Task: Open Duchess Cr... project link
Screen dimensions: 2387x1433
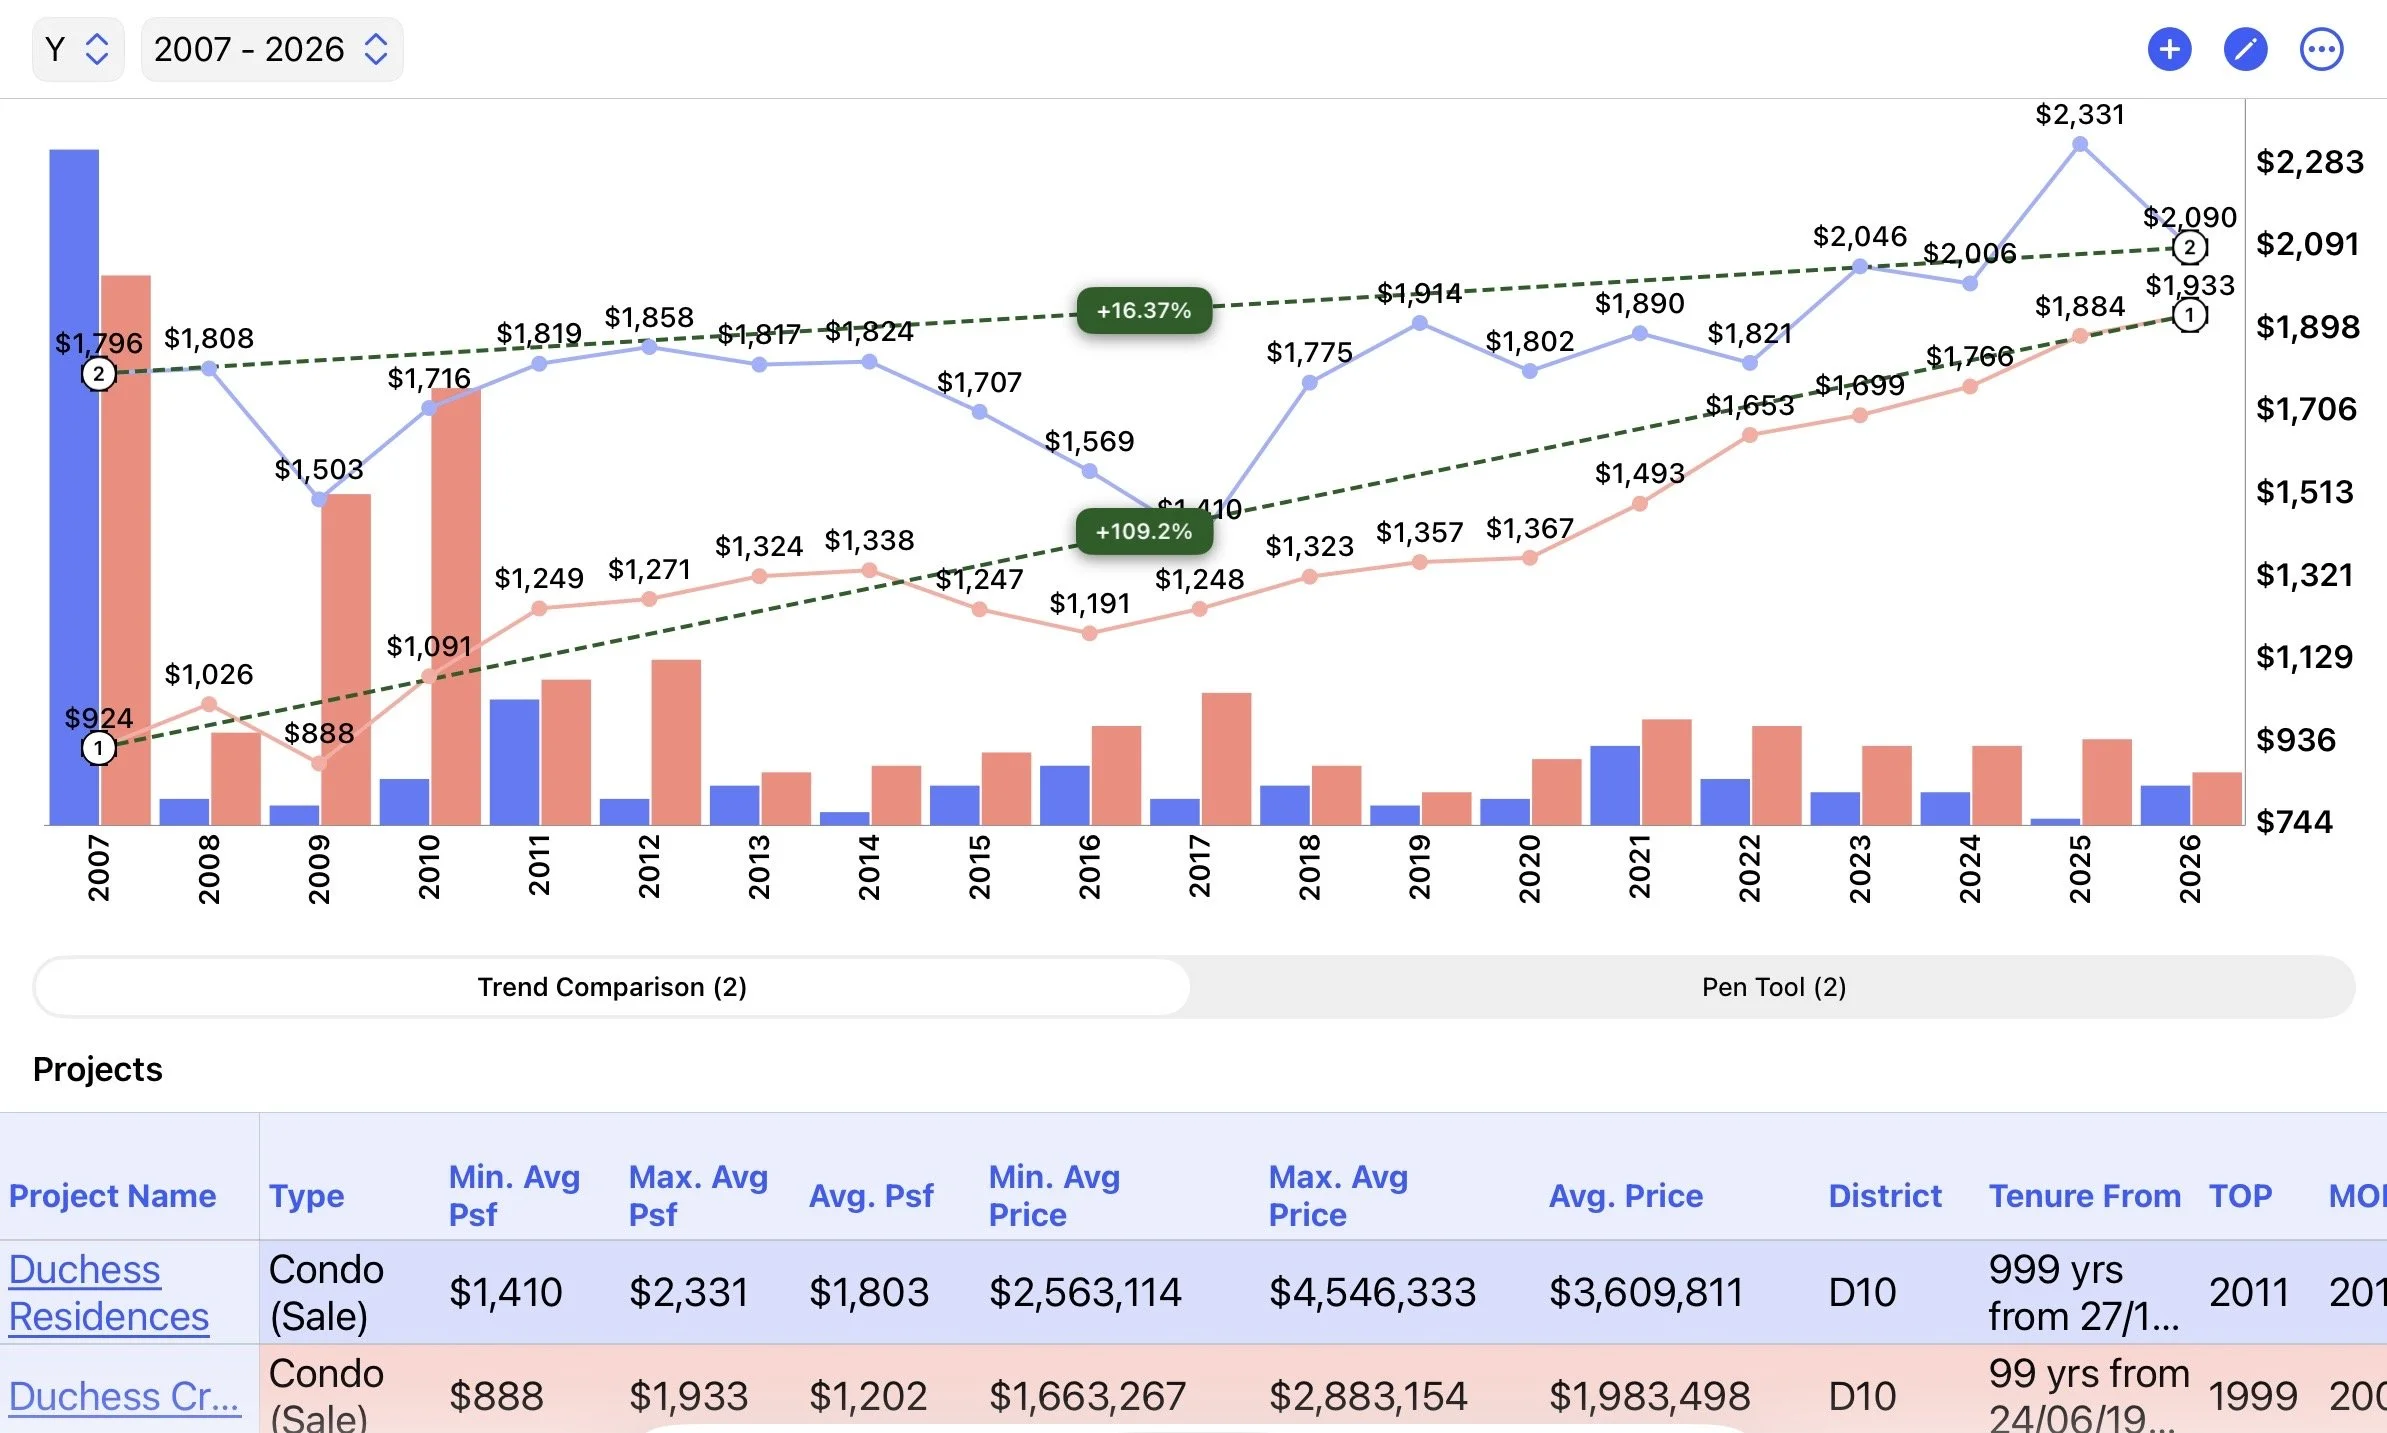Action: point(124,1396)
